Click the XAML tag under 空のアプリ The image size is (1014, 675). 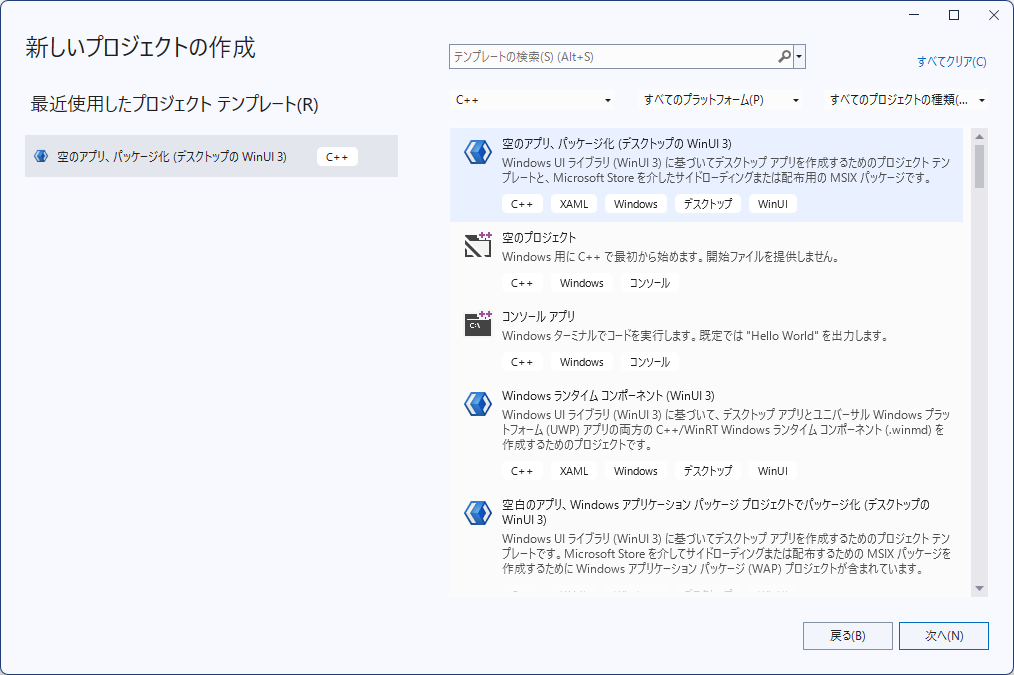[x=573, y=203]
